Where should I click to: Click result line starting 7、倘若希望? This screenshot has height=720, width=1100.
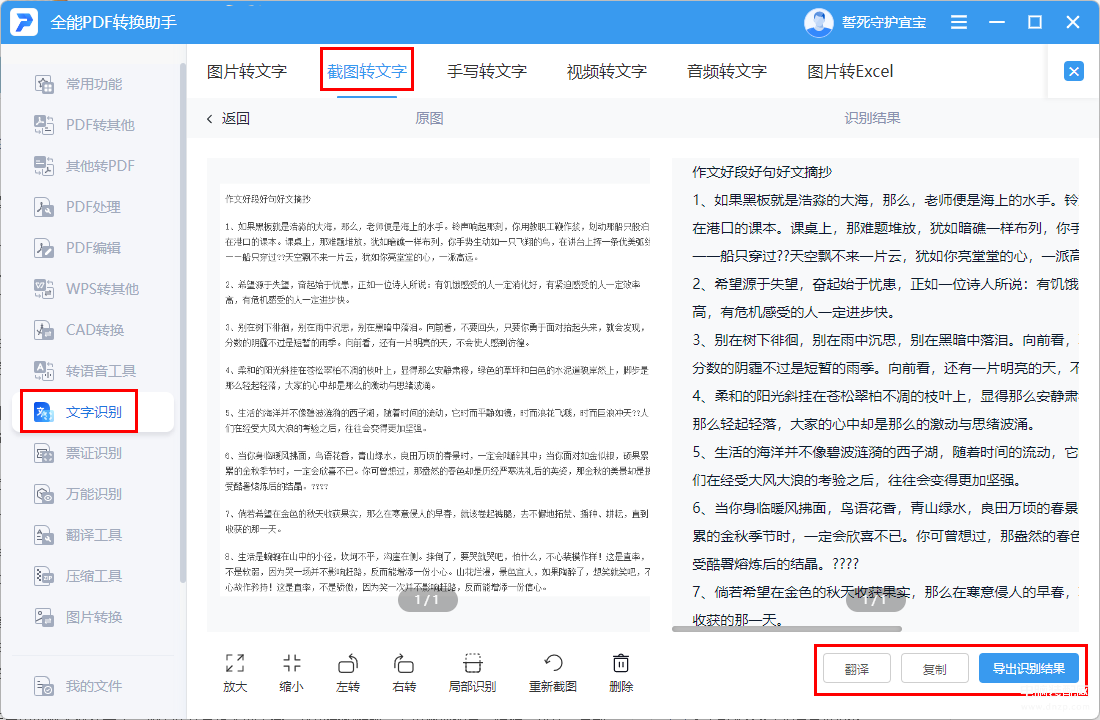pos(885,592)
